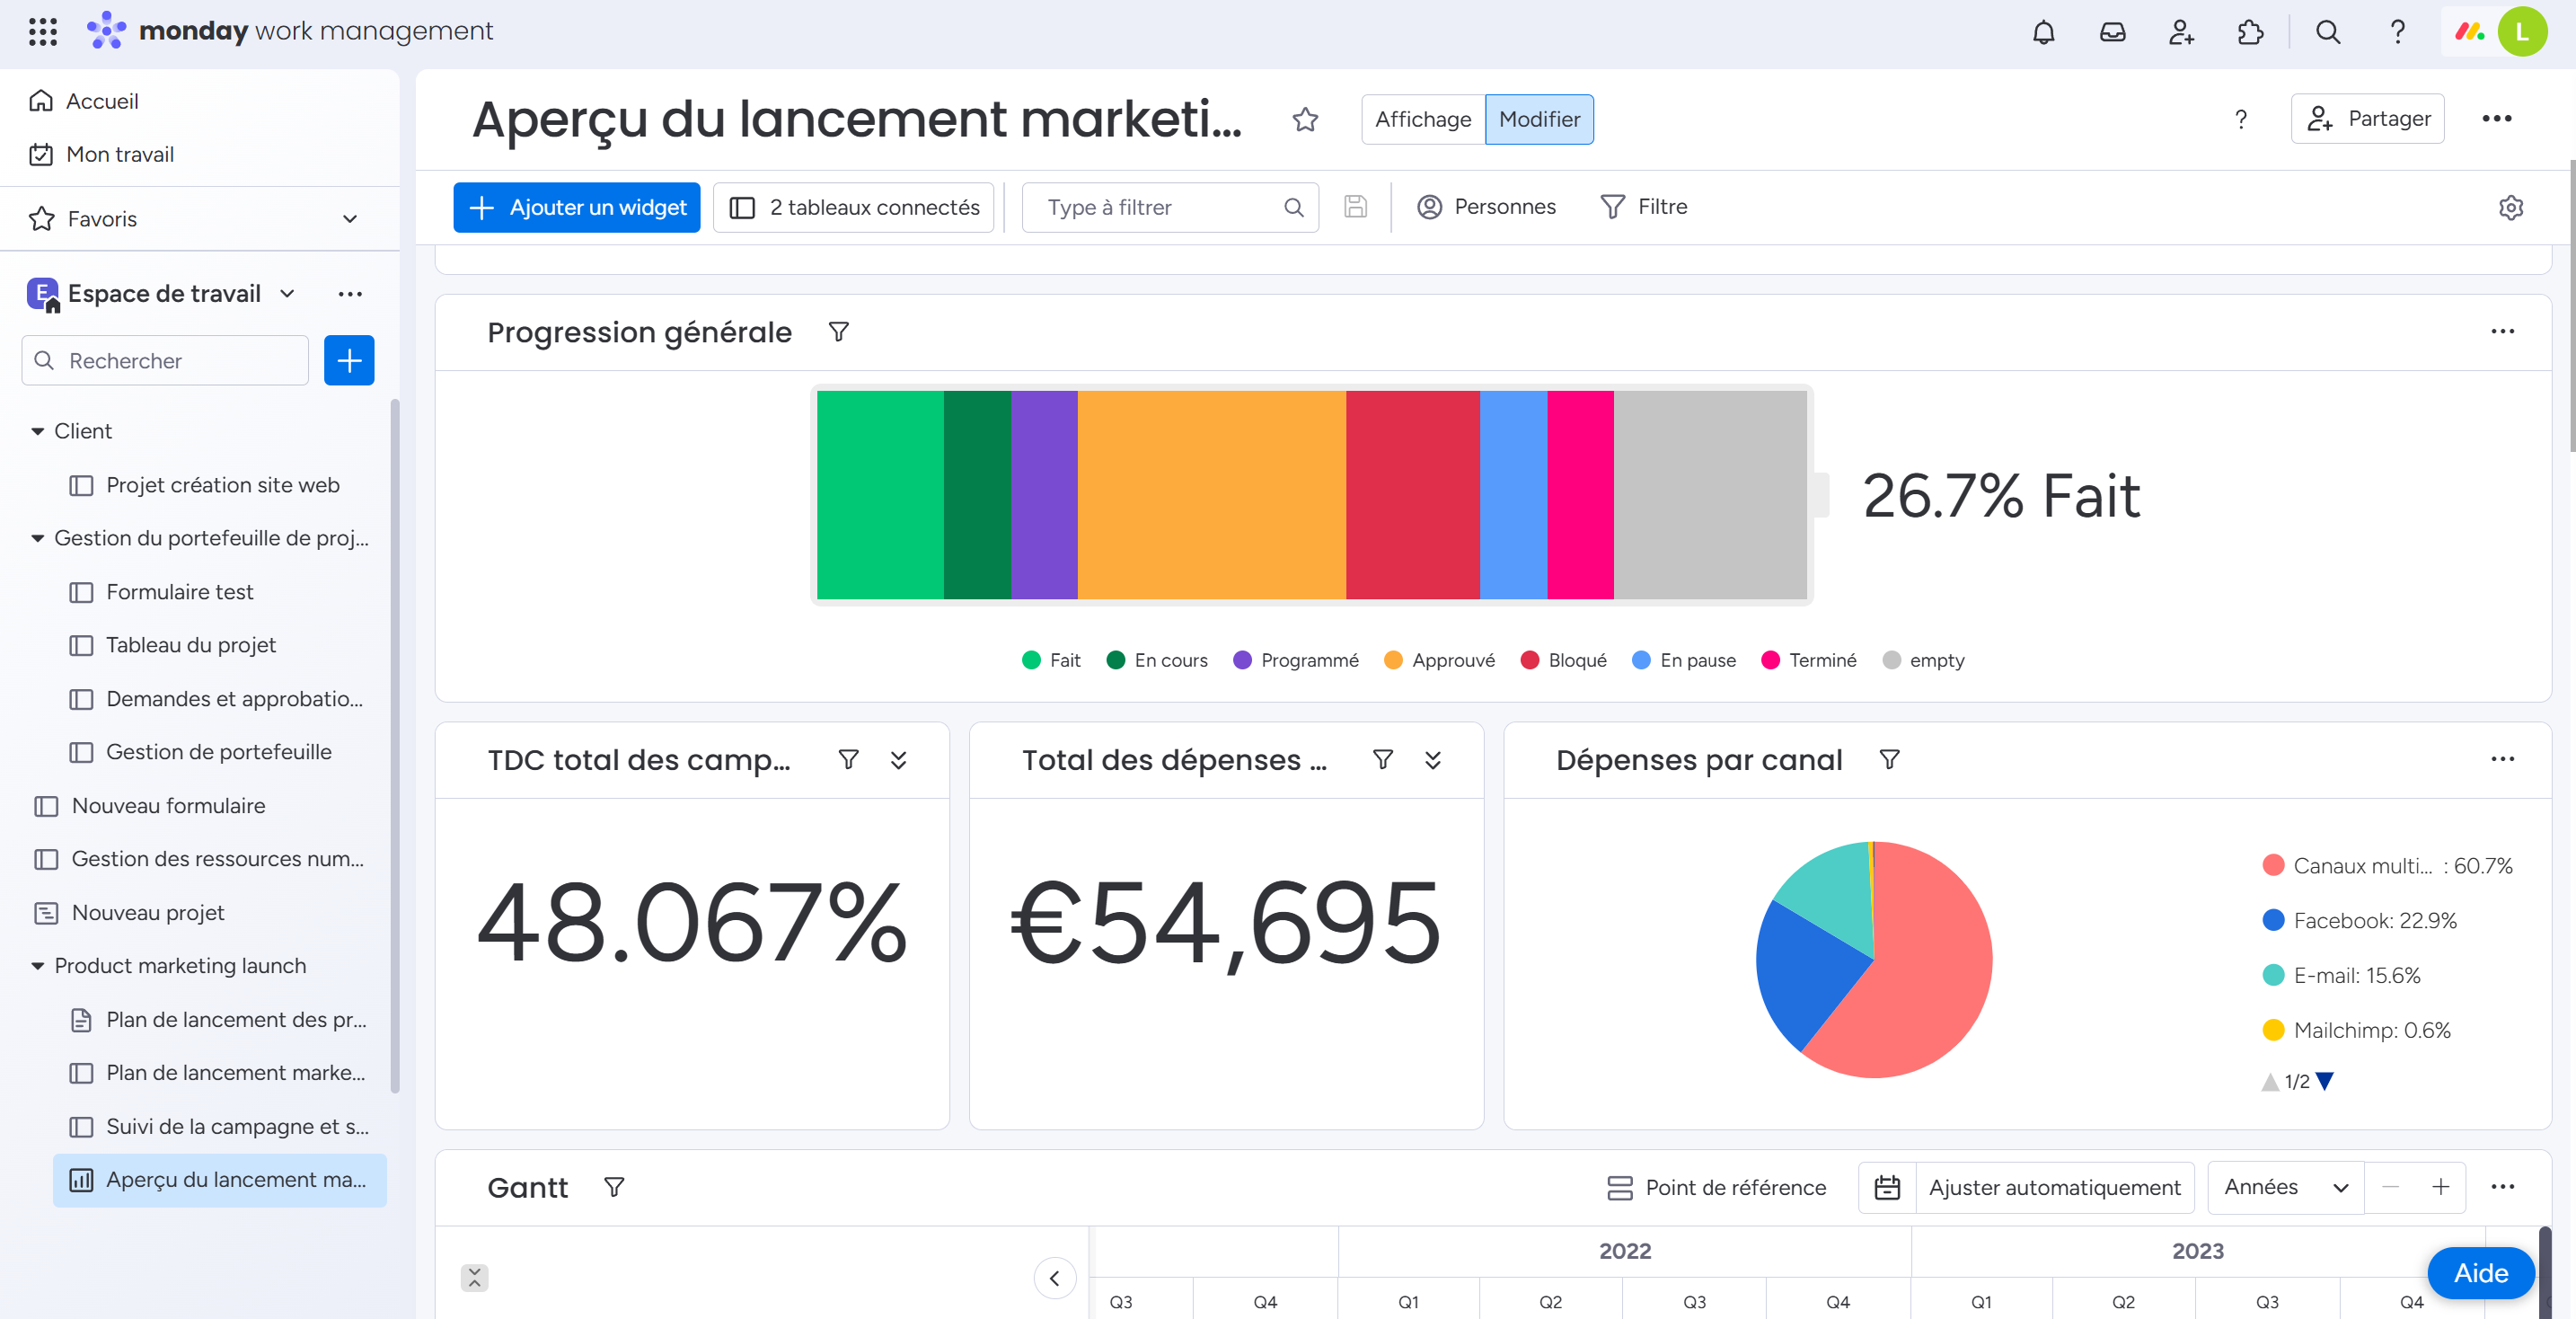Toggle E-mail legend in pie chart

click(2341, 975)
